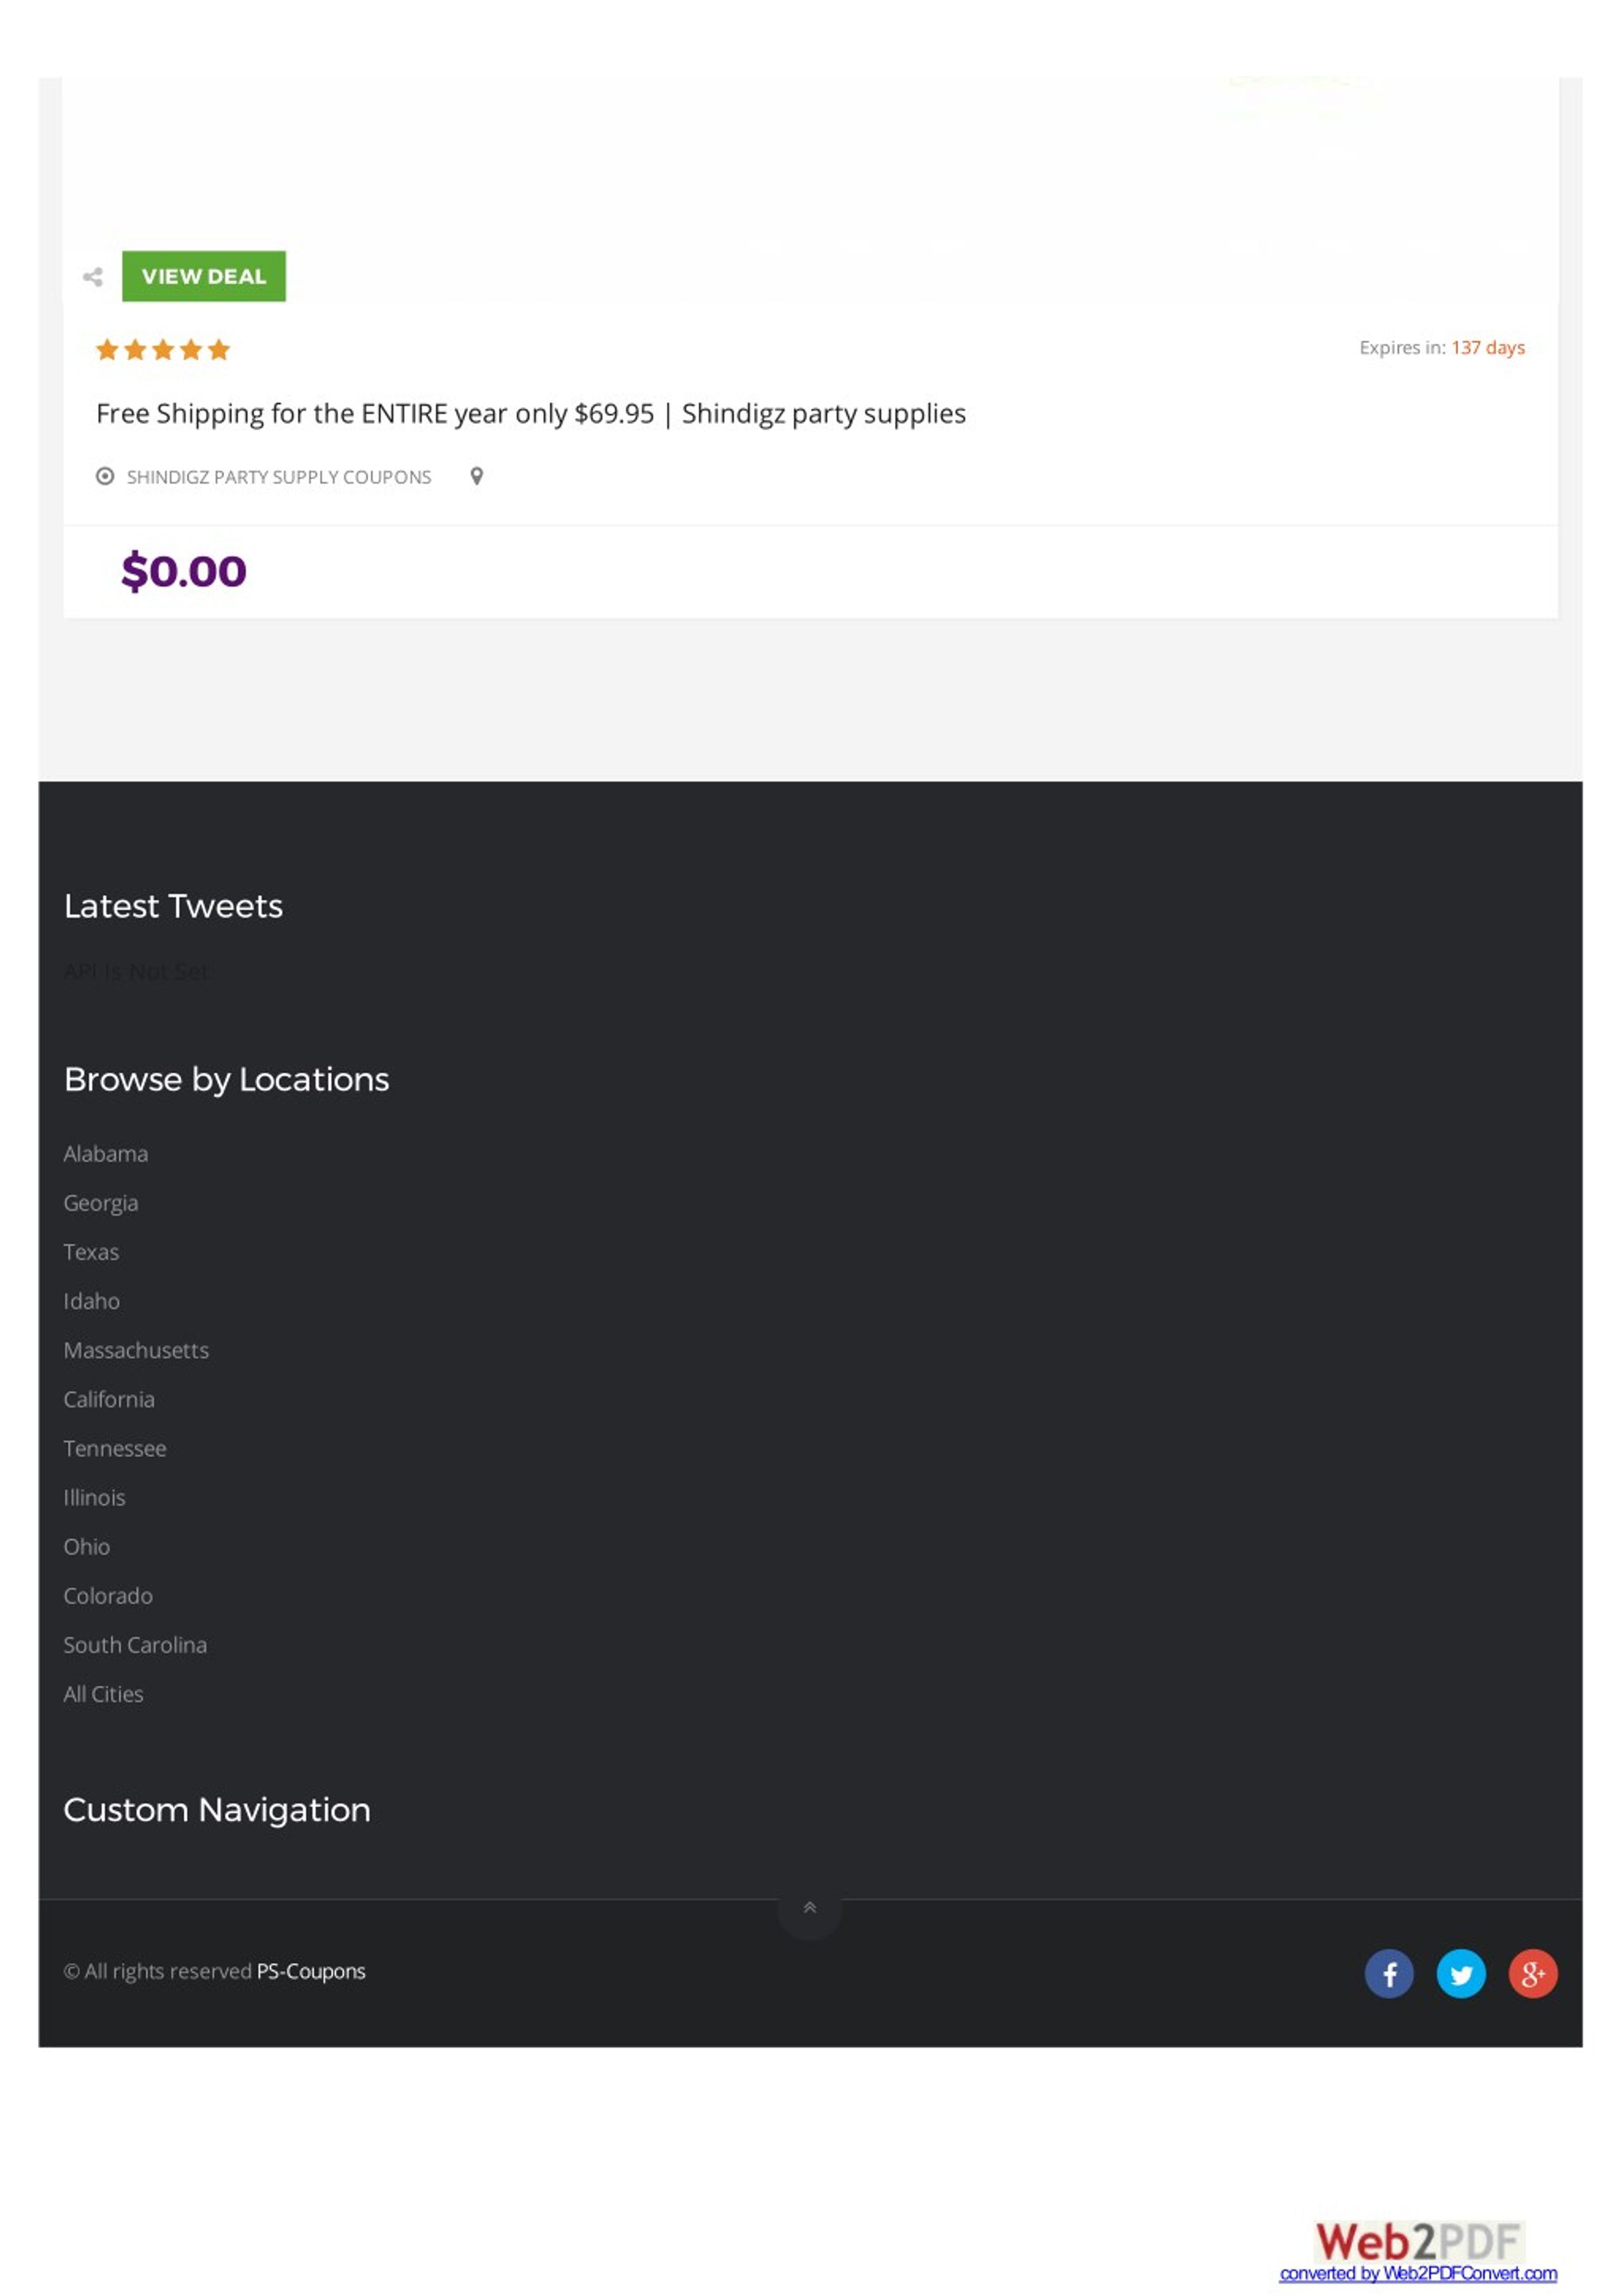Click the five-star rating
The width and height of the screenshot is (1622, 2296).
click(162, 349)
